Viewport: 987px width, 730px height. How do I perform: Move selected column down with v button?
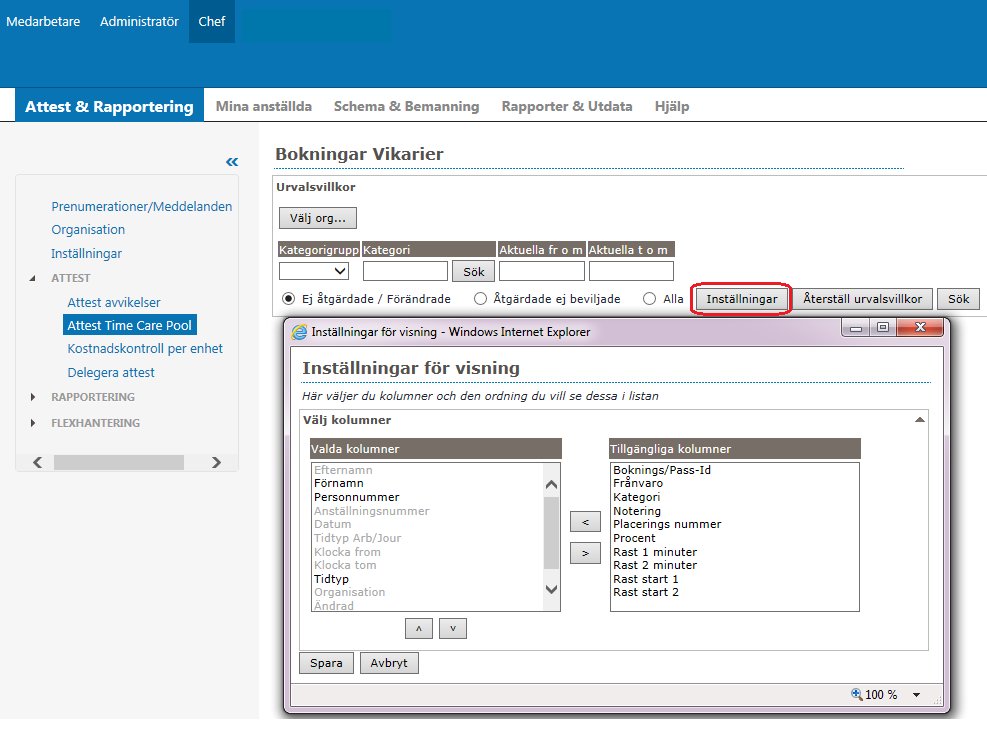pyautogui.click(x=453, y=628)
